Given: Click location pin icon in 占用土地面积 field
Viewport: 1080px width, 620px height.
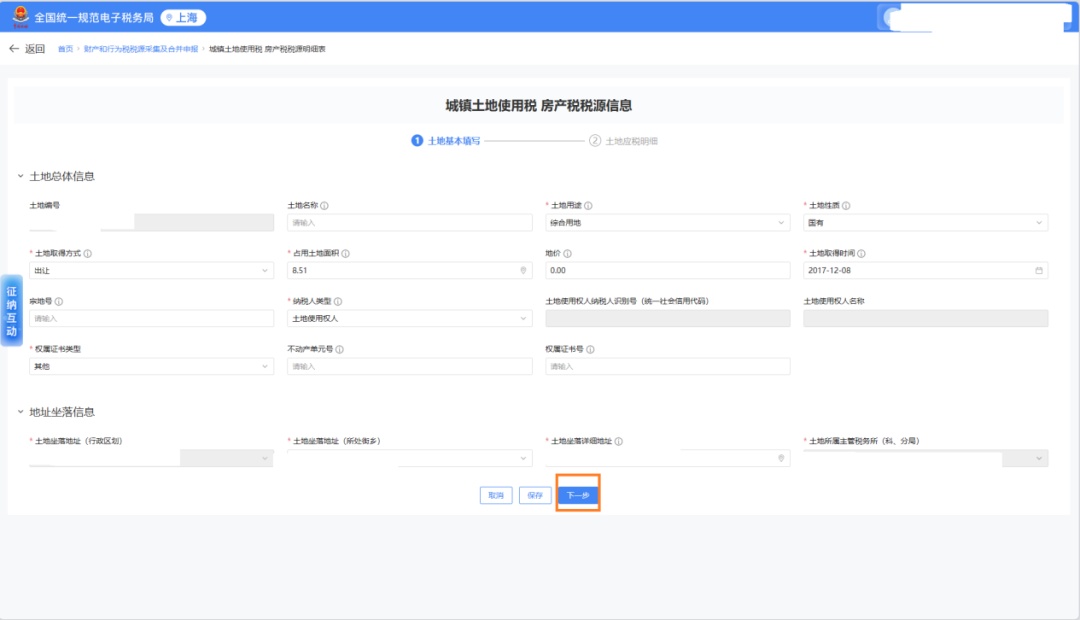Looking at the screenshot, I should pos(523,271).
